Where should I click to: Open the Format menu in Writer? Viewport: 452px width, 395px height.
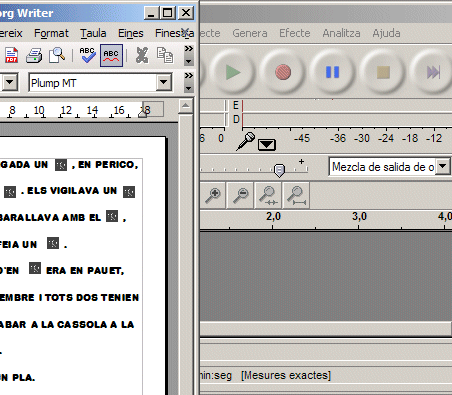(51, 33)
